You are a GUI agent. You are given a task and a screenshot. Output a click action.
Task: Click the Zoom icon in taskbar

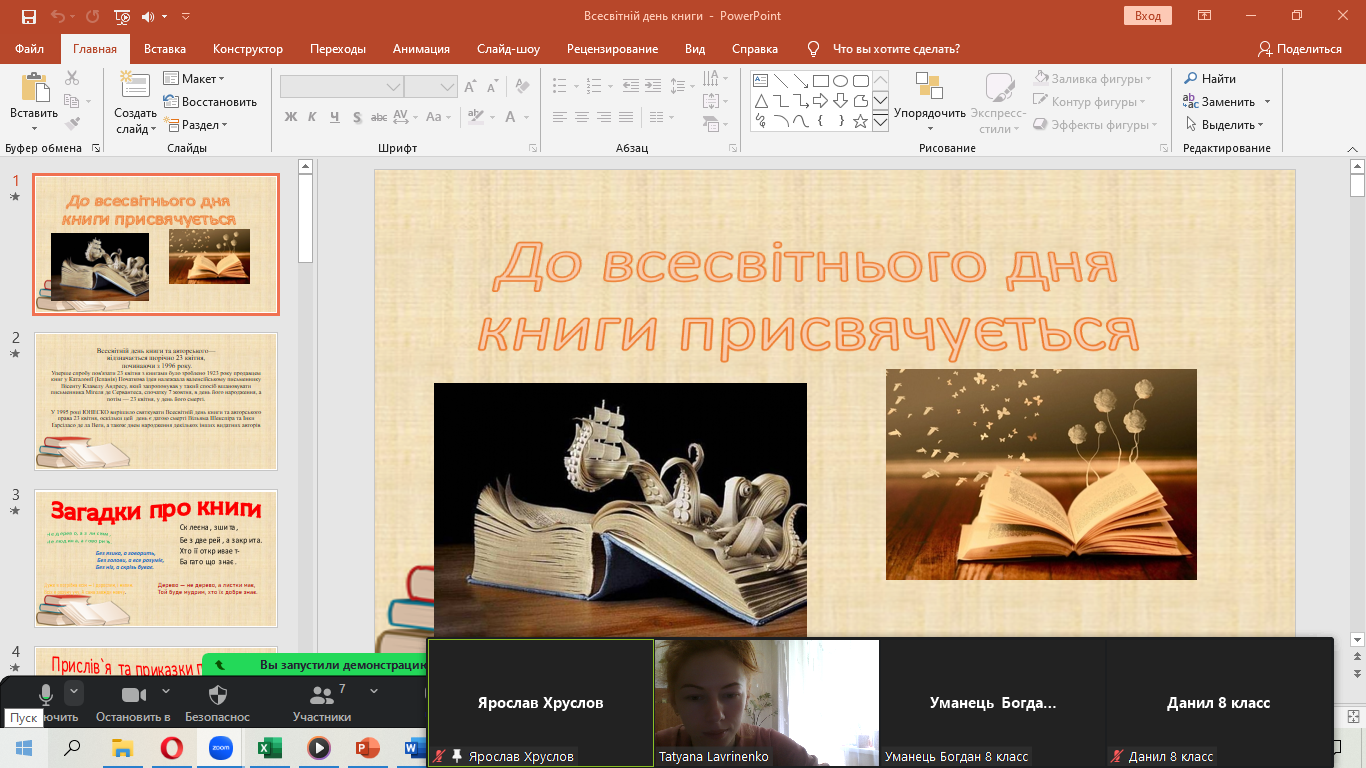tap(221, 747)
